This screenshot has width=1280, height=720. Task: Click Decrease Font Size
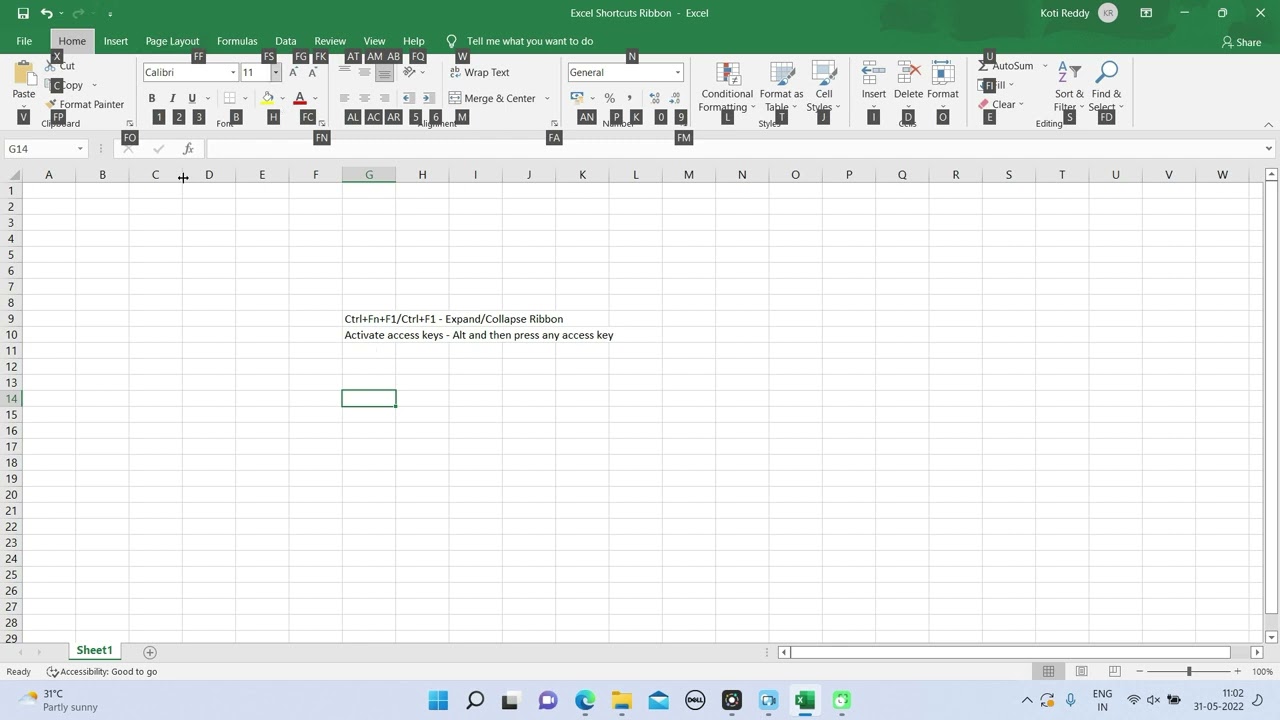coord(313,72)
